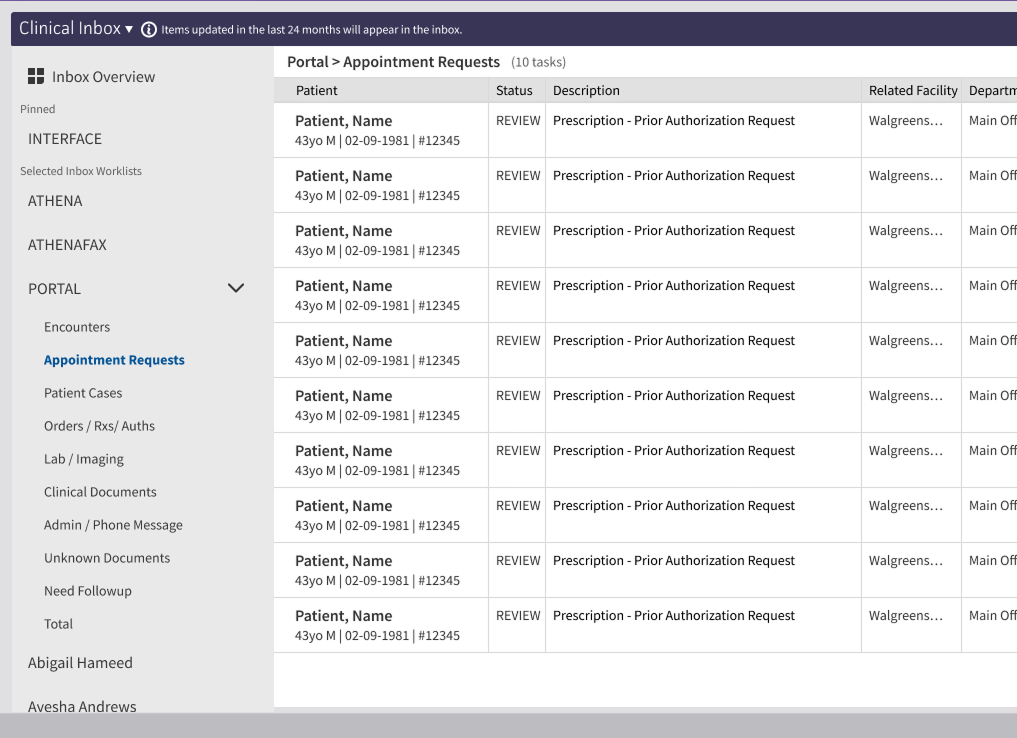The width and height of the screenshot is (1017, 738).
Task: Click the ninth row's Prior Authorization Request description
Action: (x=674, y=561)
